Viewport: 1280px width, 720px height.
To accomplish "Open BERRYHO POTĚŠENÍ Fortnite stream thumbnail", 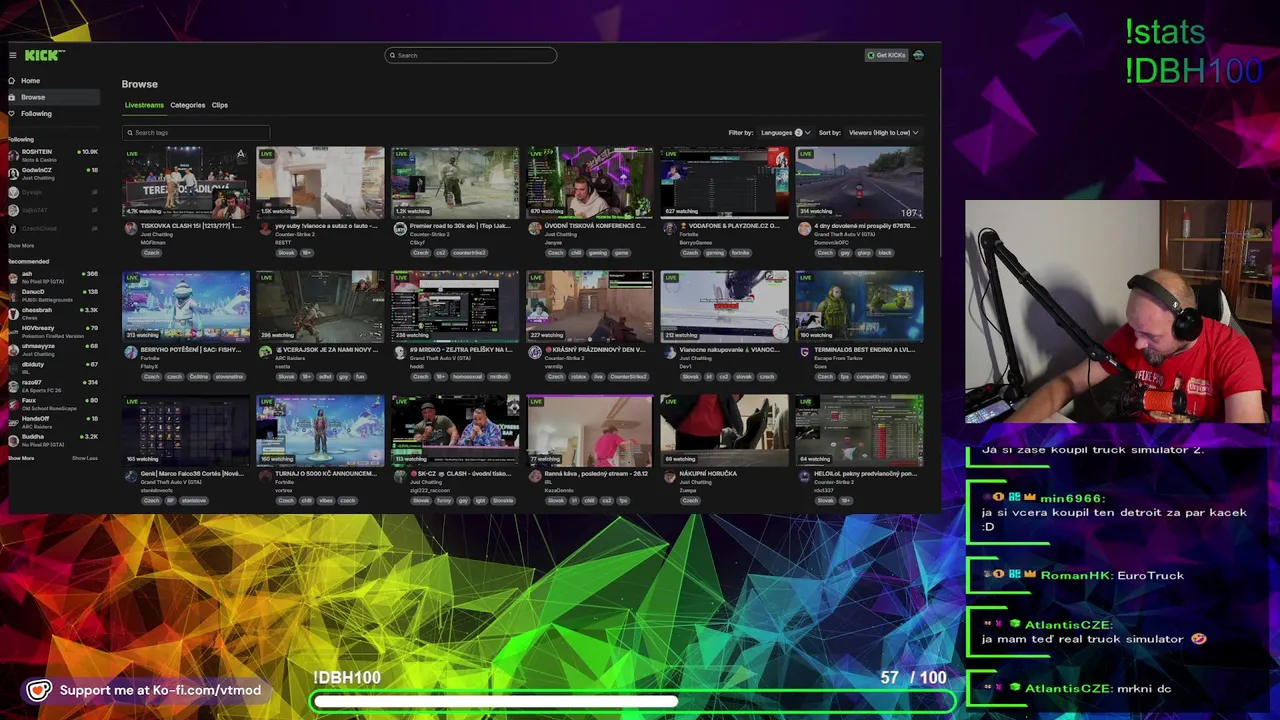I will click(x=186, y=306).
